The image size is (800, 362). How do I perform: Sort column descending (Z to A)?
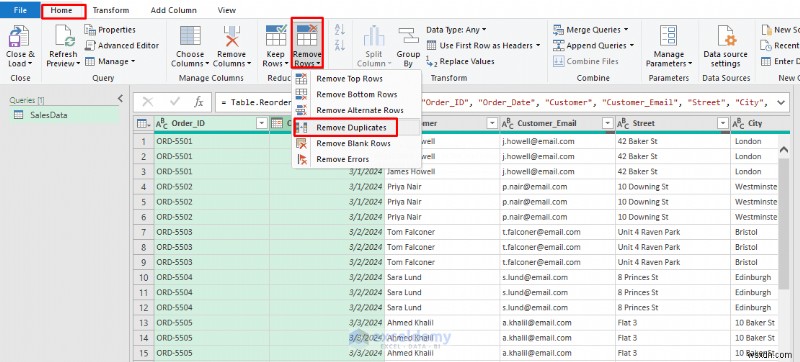340,45
